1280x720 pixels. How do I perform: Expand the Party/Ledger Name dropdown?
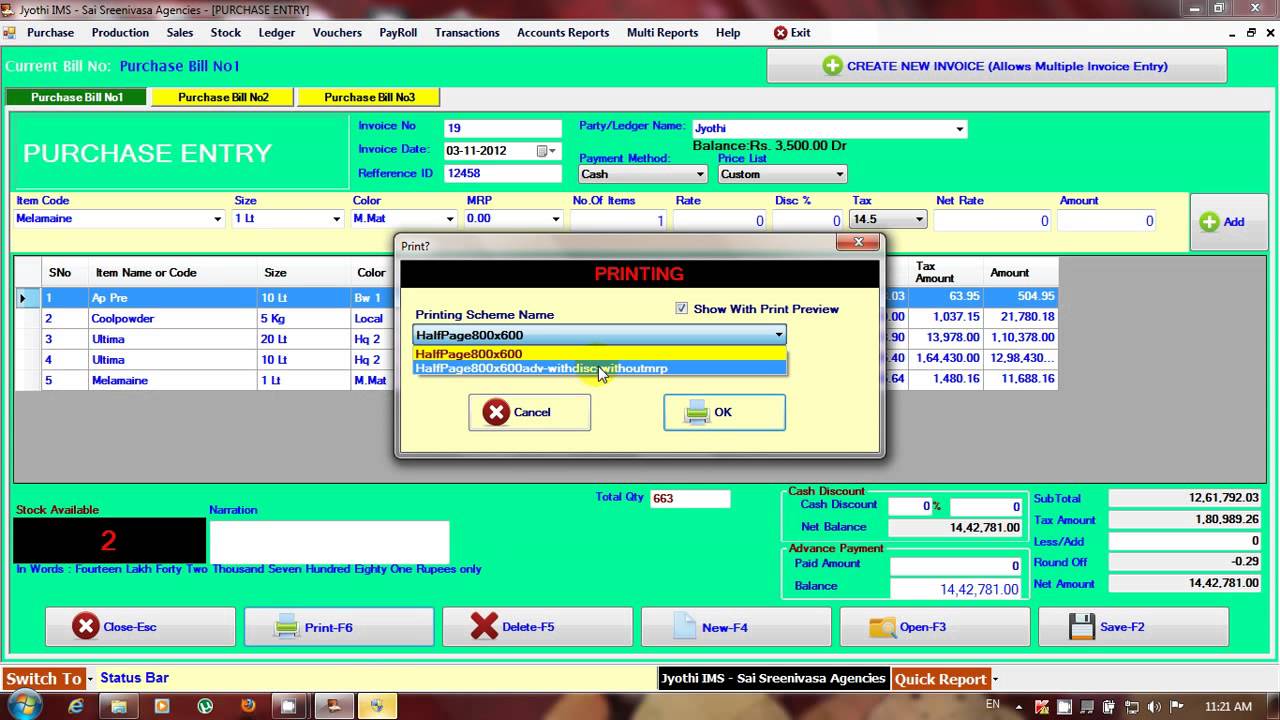[x=959, y=129]
